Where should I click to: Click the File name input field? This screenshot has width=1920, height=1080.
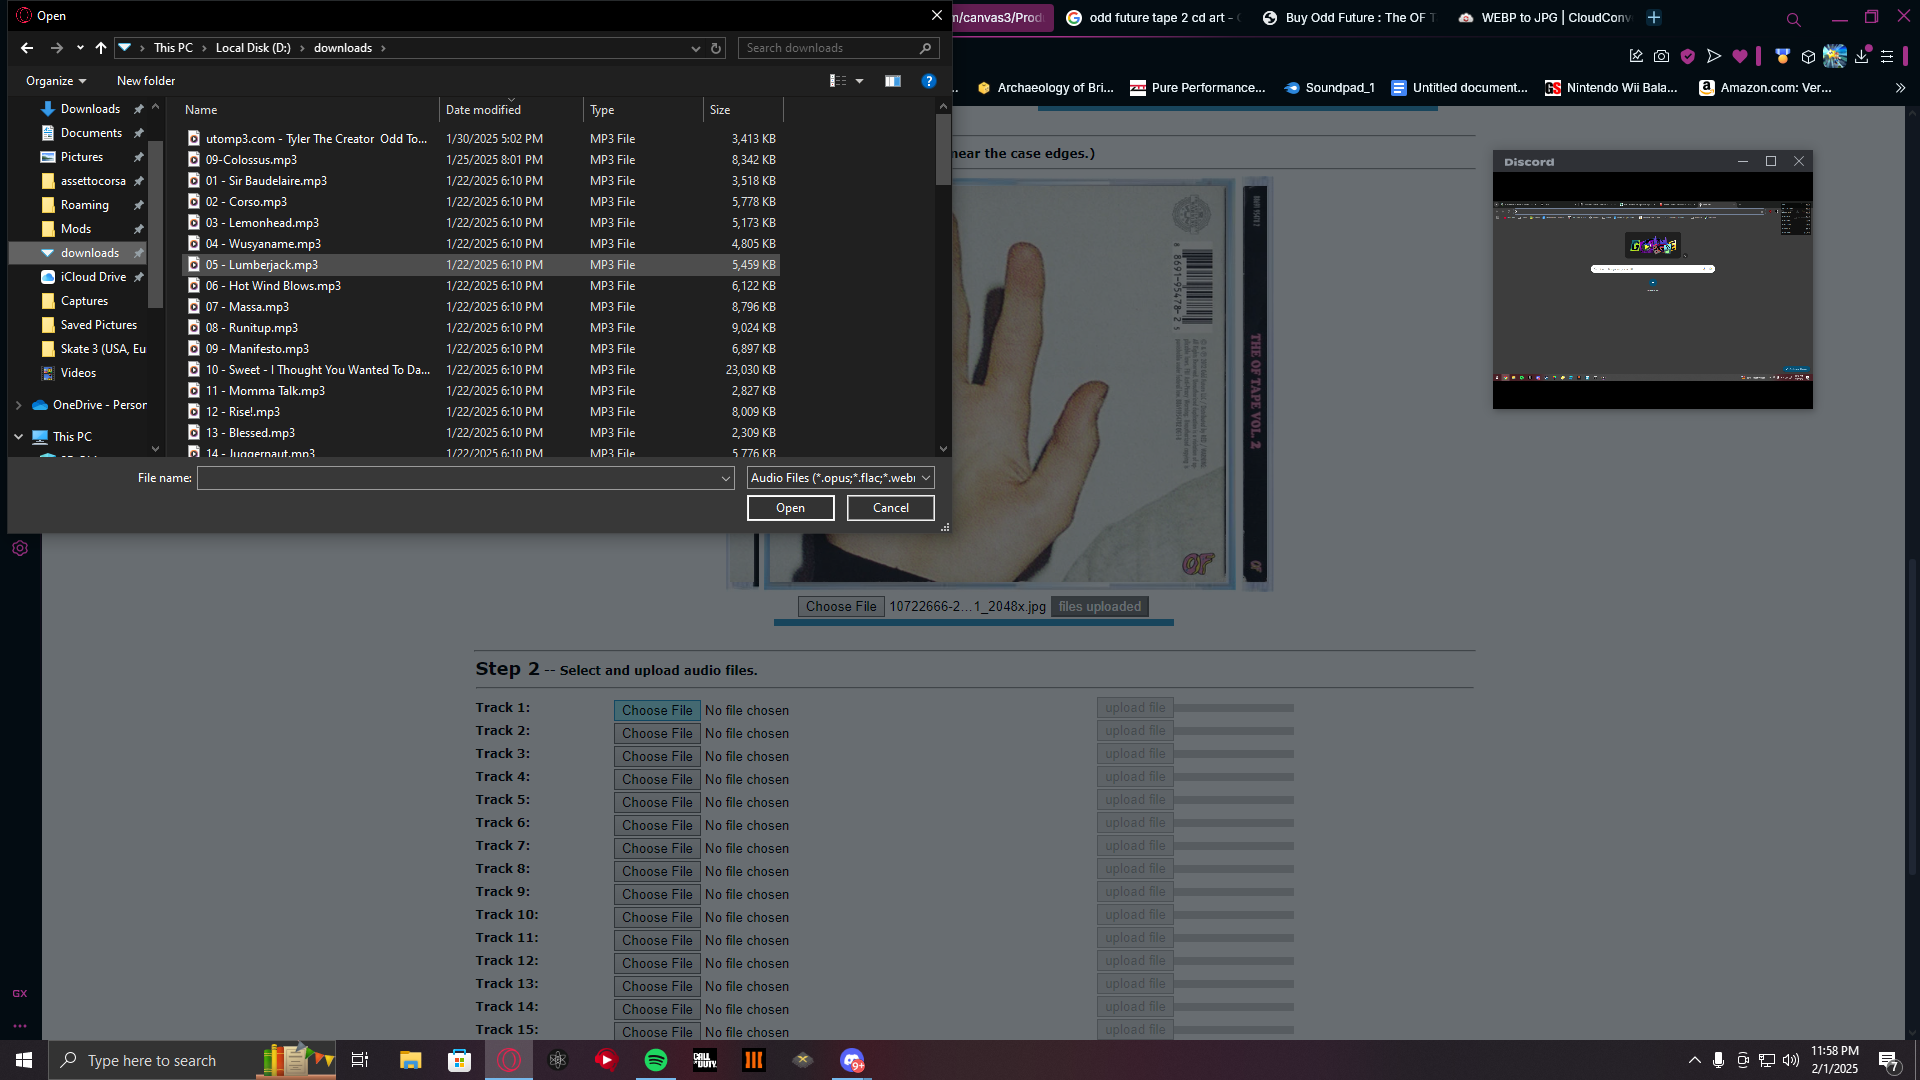[460, 478]
